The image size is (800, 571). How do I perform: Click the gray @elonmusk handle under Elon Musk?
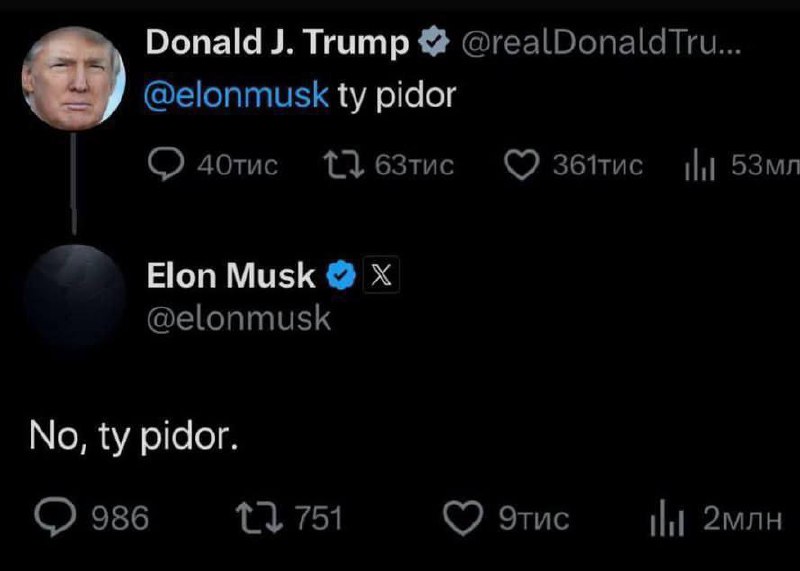tap(238, 318)
